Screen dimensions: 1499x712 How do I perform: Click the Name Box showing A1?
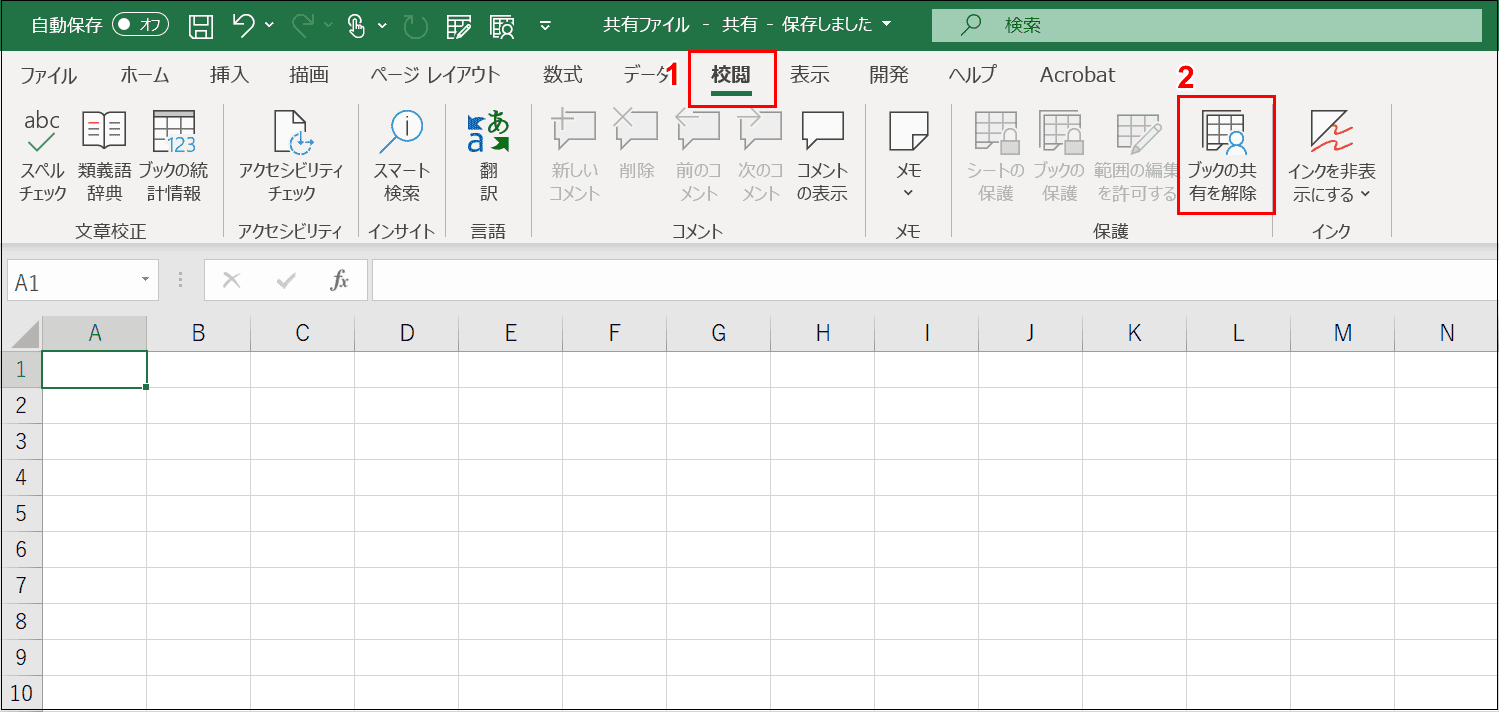tap(70, 281)
